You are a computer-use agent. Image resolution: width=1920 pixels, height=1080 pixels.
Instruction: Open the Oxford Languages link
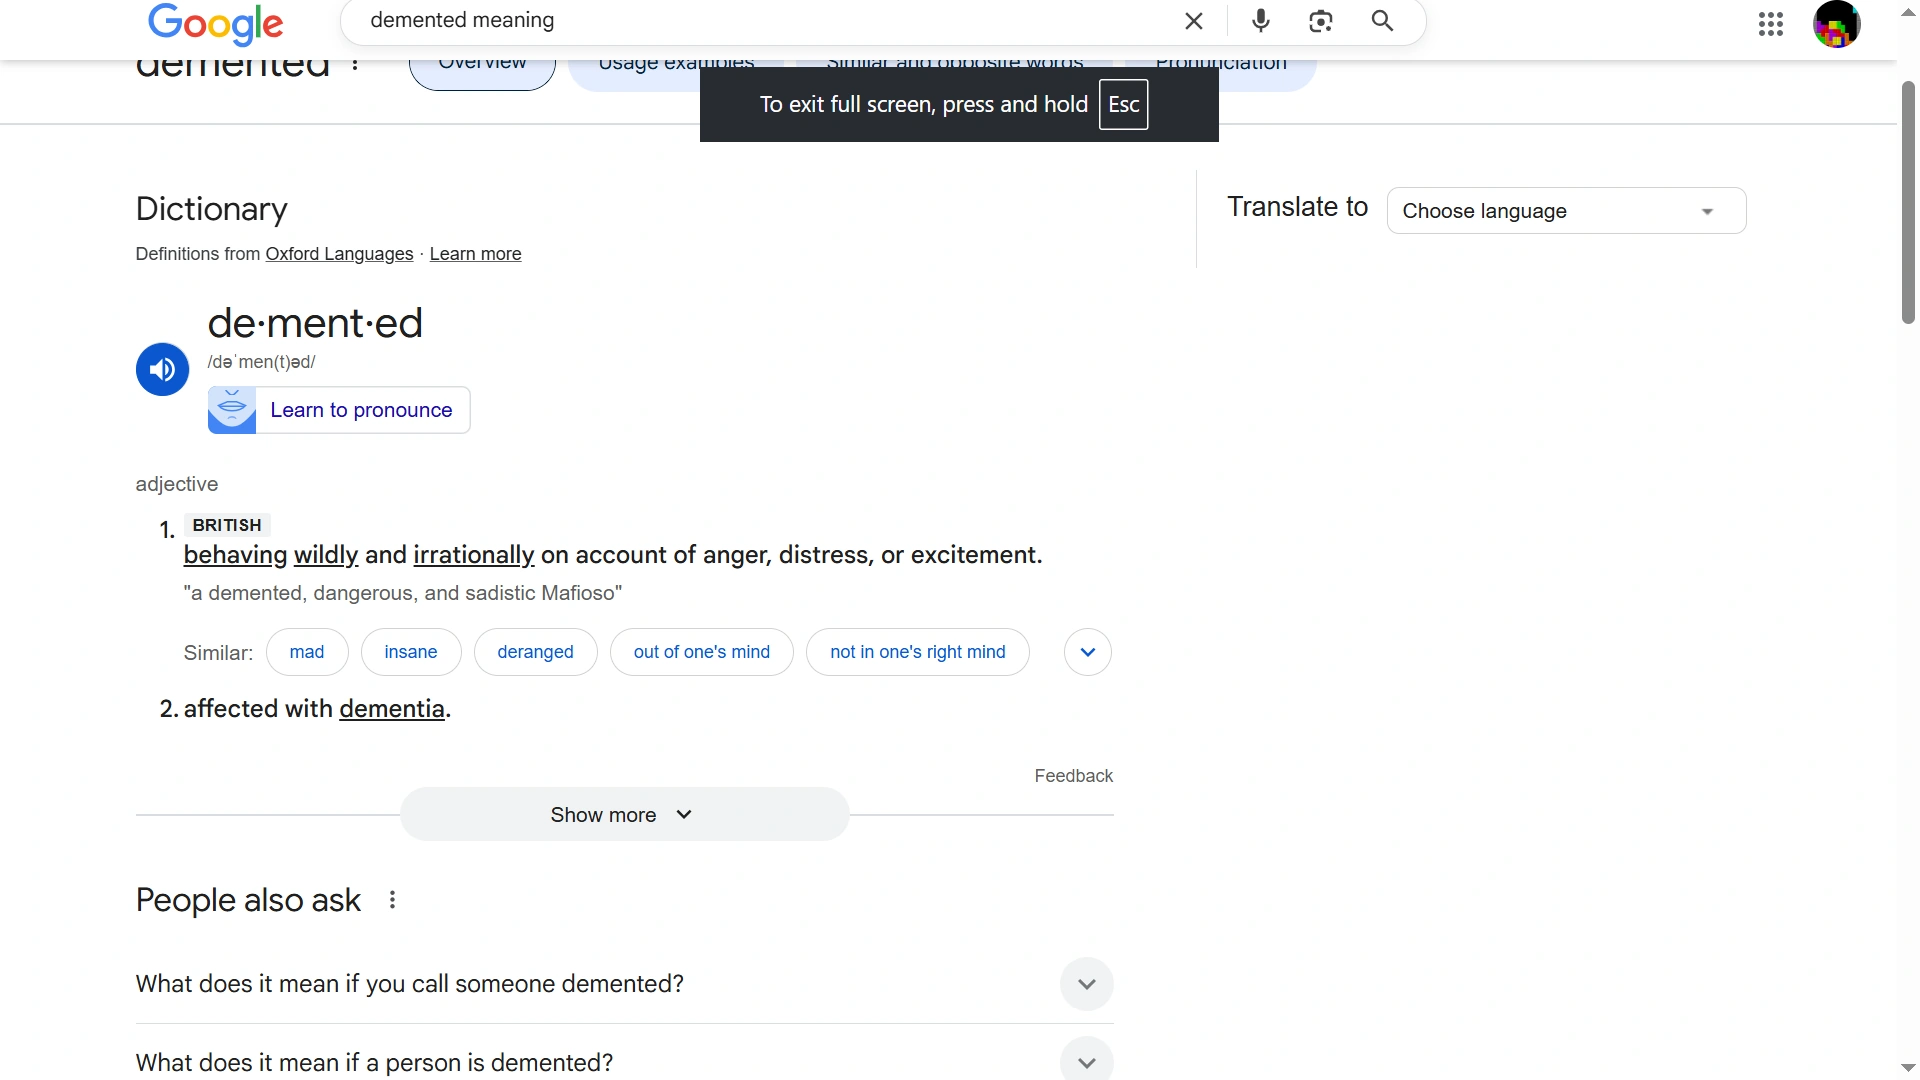(339, 254)
